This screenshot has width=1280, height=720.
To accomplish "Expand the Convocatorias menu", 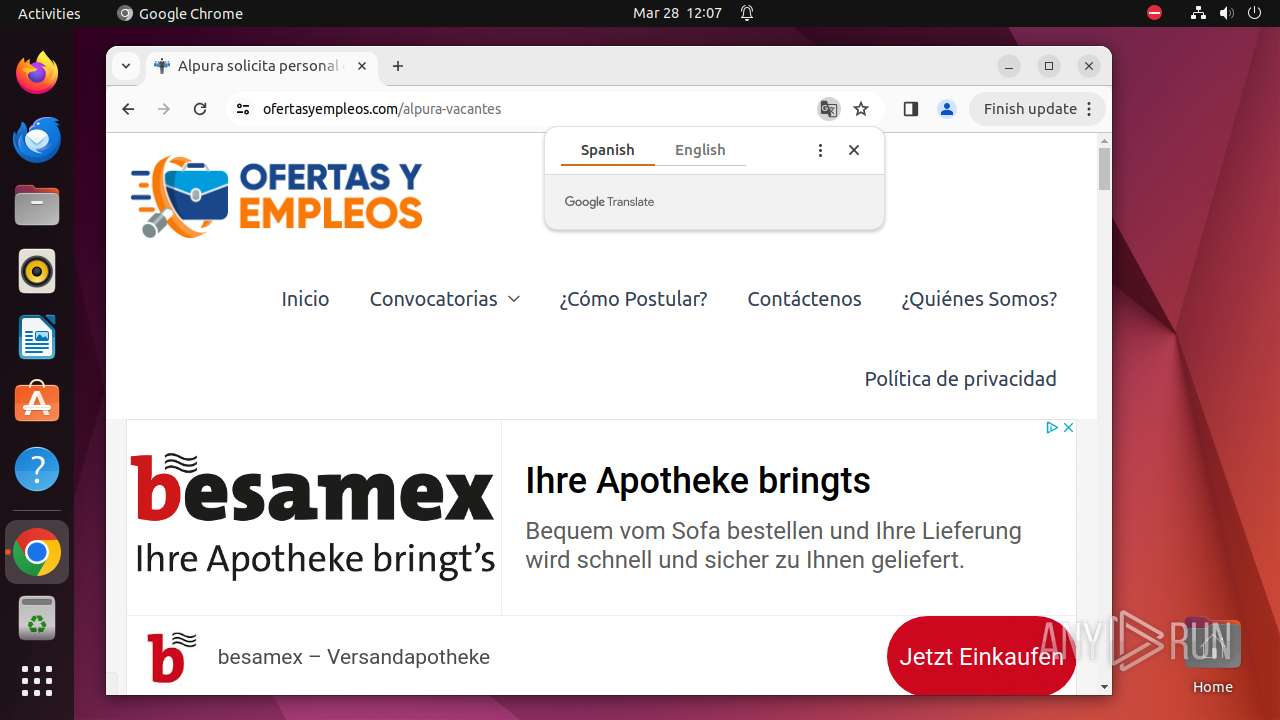I will [x=445, y=299].
